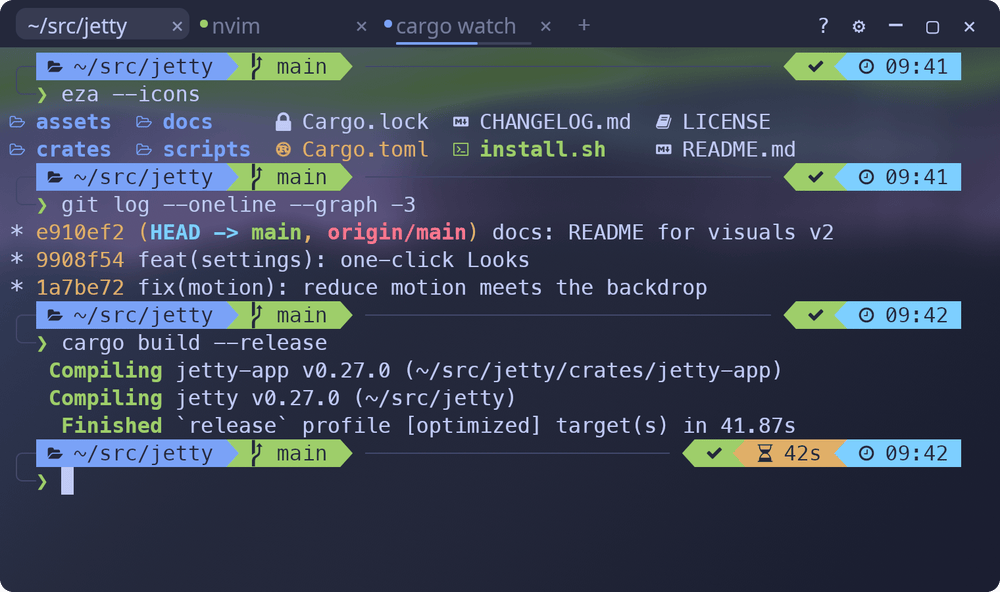The width and height of the screenshot is (1000, 592).
Task: Select the README.md file name
Action: [x=739, y=149]
